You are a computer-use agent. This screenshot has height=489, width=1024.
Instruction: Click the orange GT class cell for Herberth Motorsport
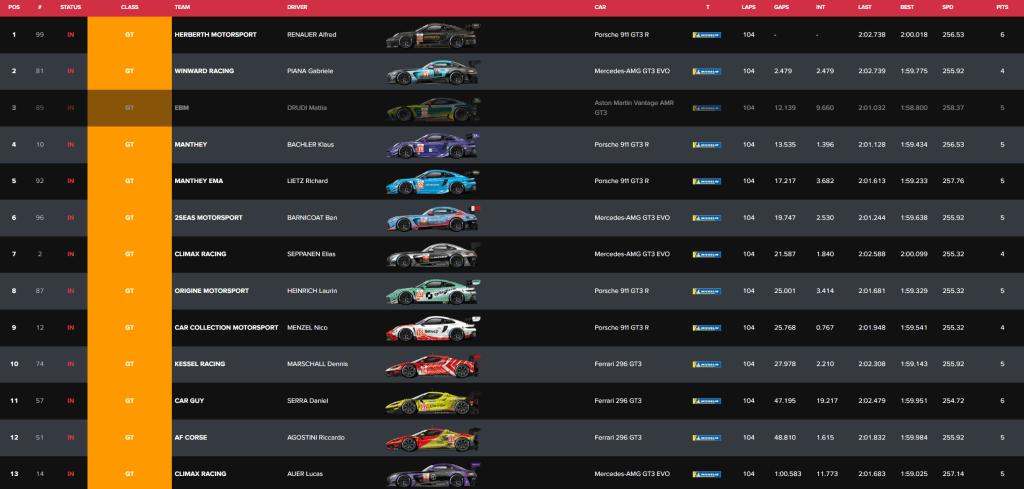pos(129,35)
